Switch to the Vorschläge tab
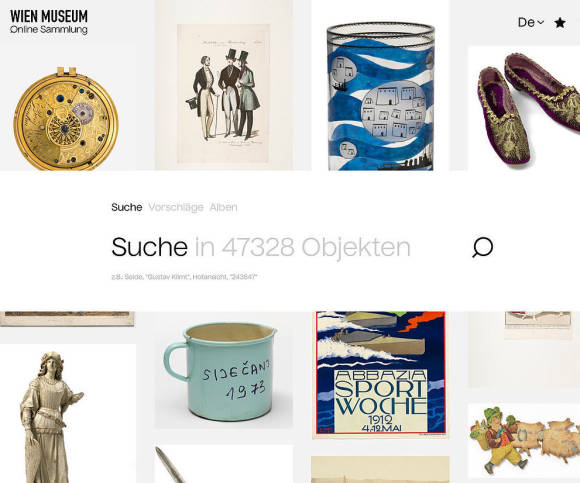The width and height of the screenshot is (580, 483). pyautogui.click(x=176, y=207)
